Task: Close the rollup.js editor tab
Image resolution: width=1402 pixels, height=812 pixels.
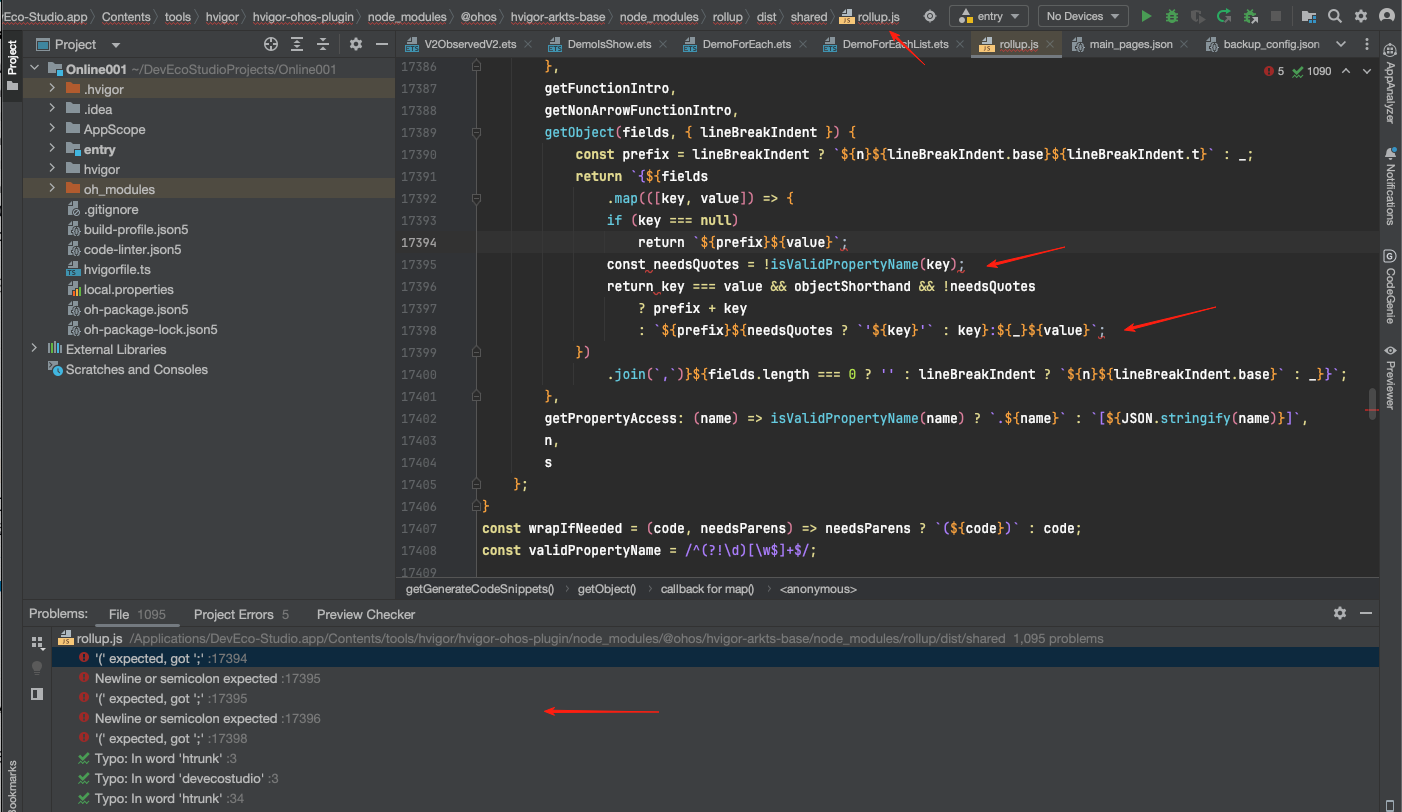Action: click(1050, 44)
